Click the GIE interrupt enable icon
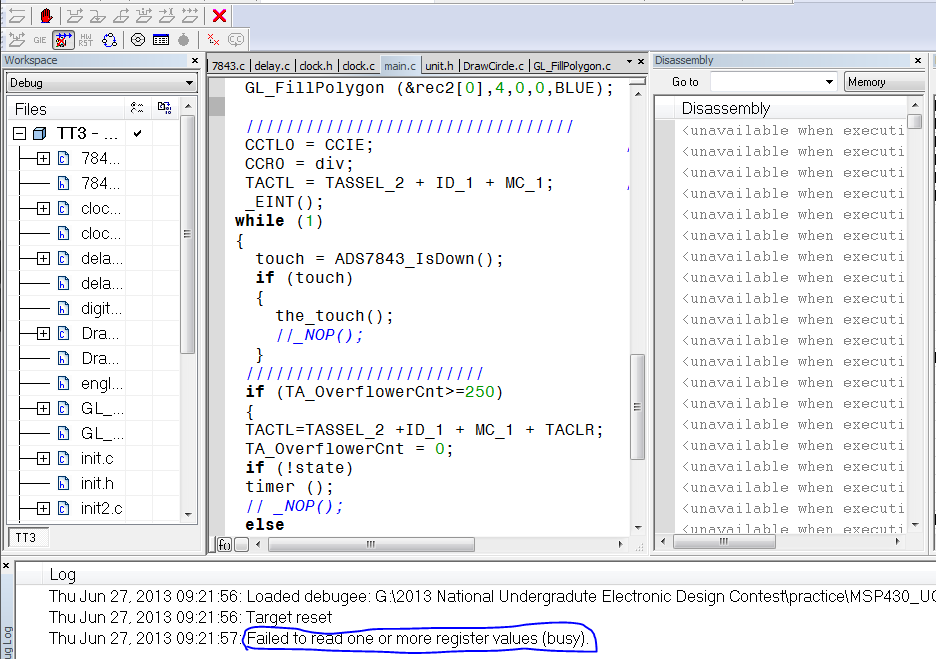936x659 pixels. click(40, 40)
